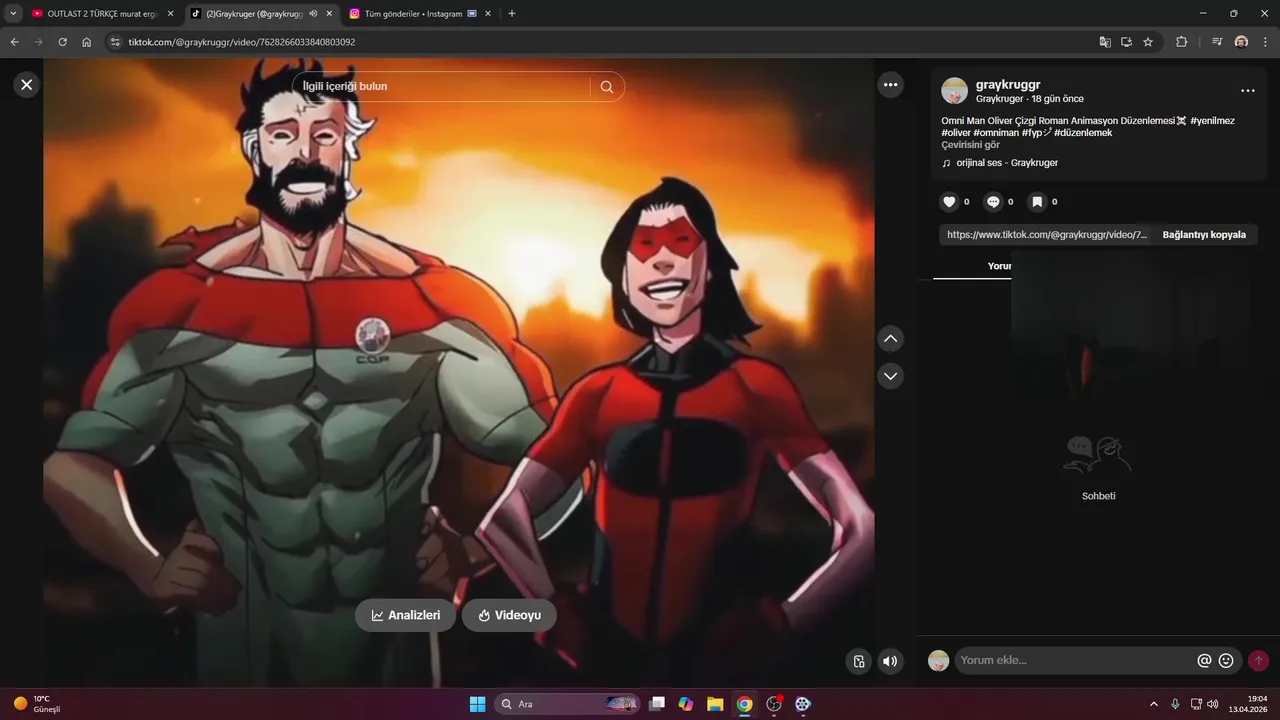Open File Explorer from the taskbar
1280x720 pixels.
pyautogui.click(x=715, y=704)
